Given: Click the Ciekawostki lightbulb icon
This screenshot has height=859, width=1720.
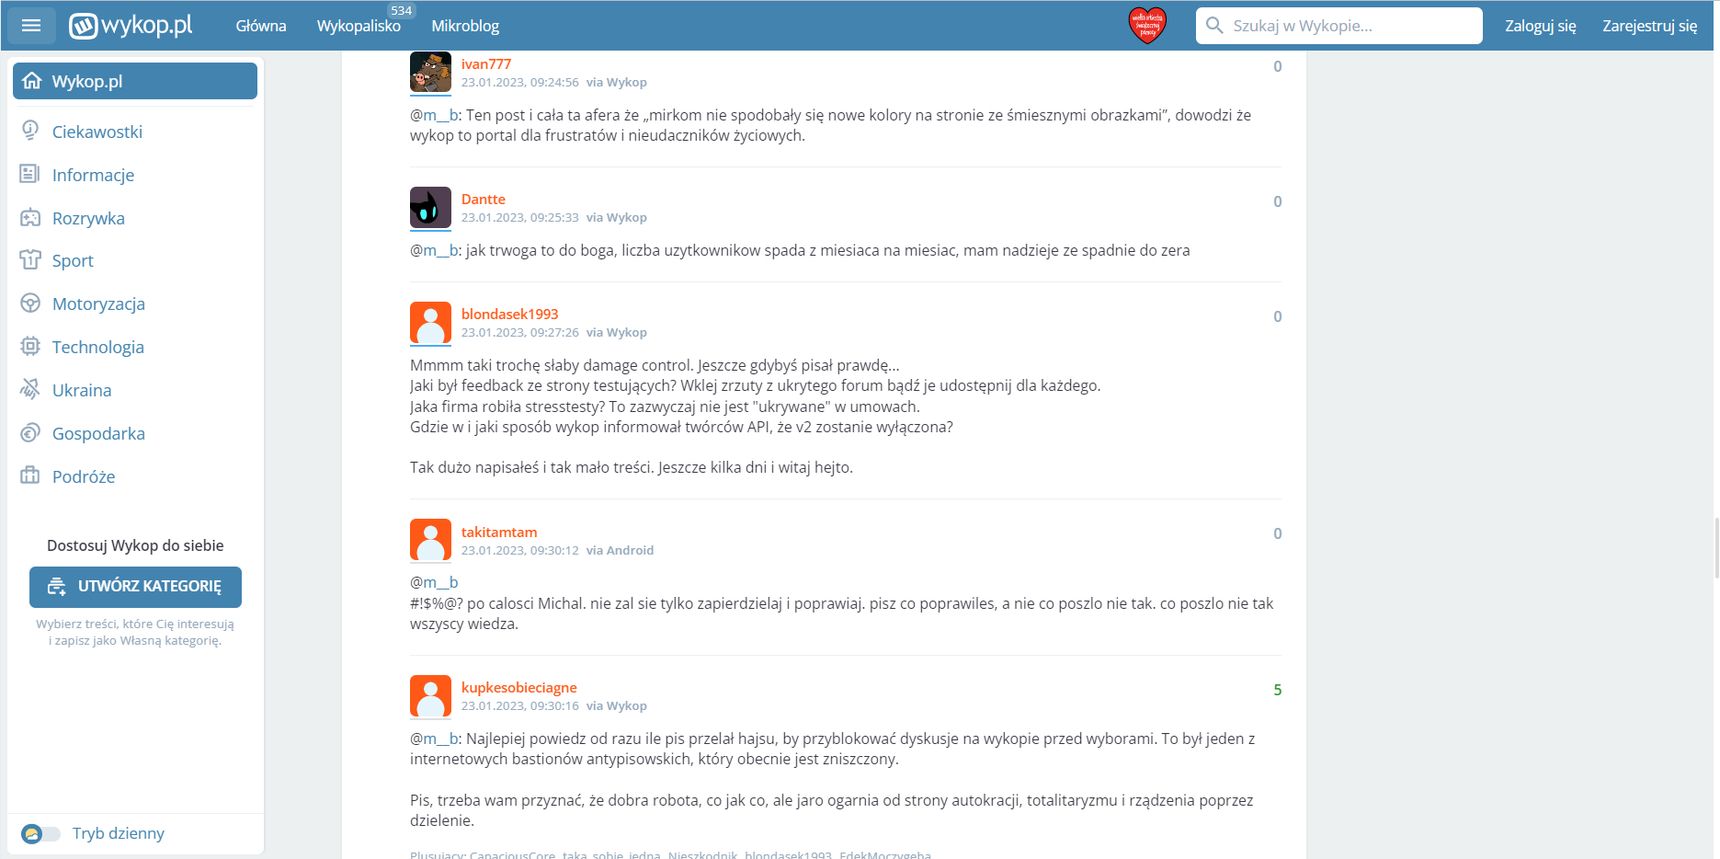Looking at the screenshot, I should click(30, 131).
